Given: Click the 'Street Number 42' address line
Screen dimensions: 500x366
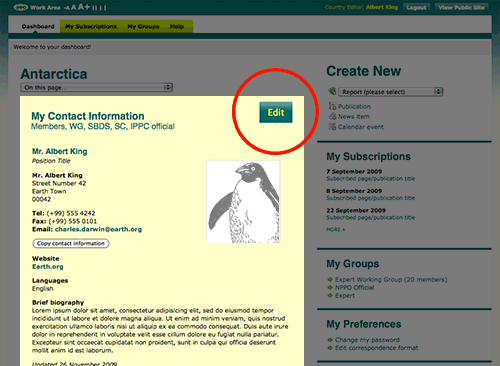Looking at the screenshot, I should tap(59, 183).
